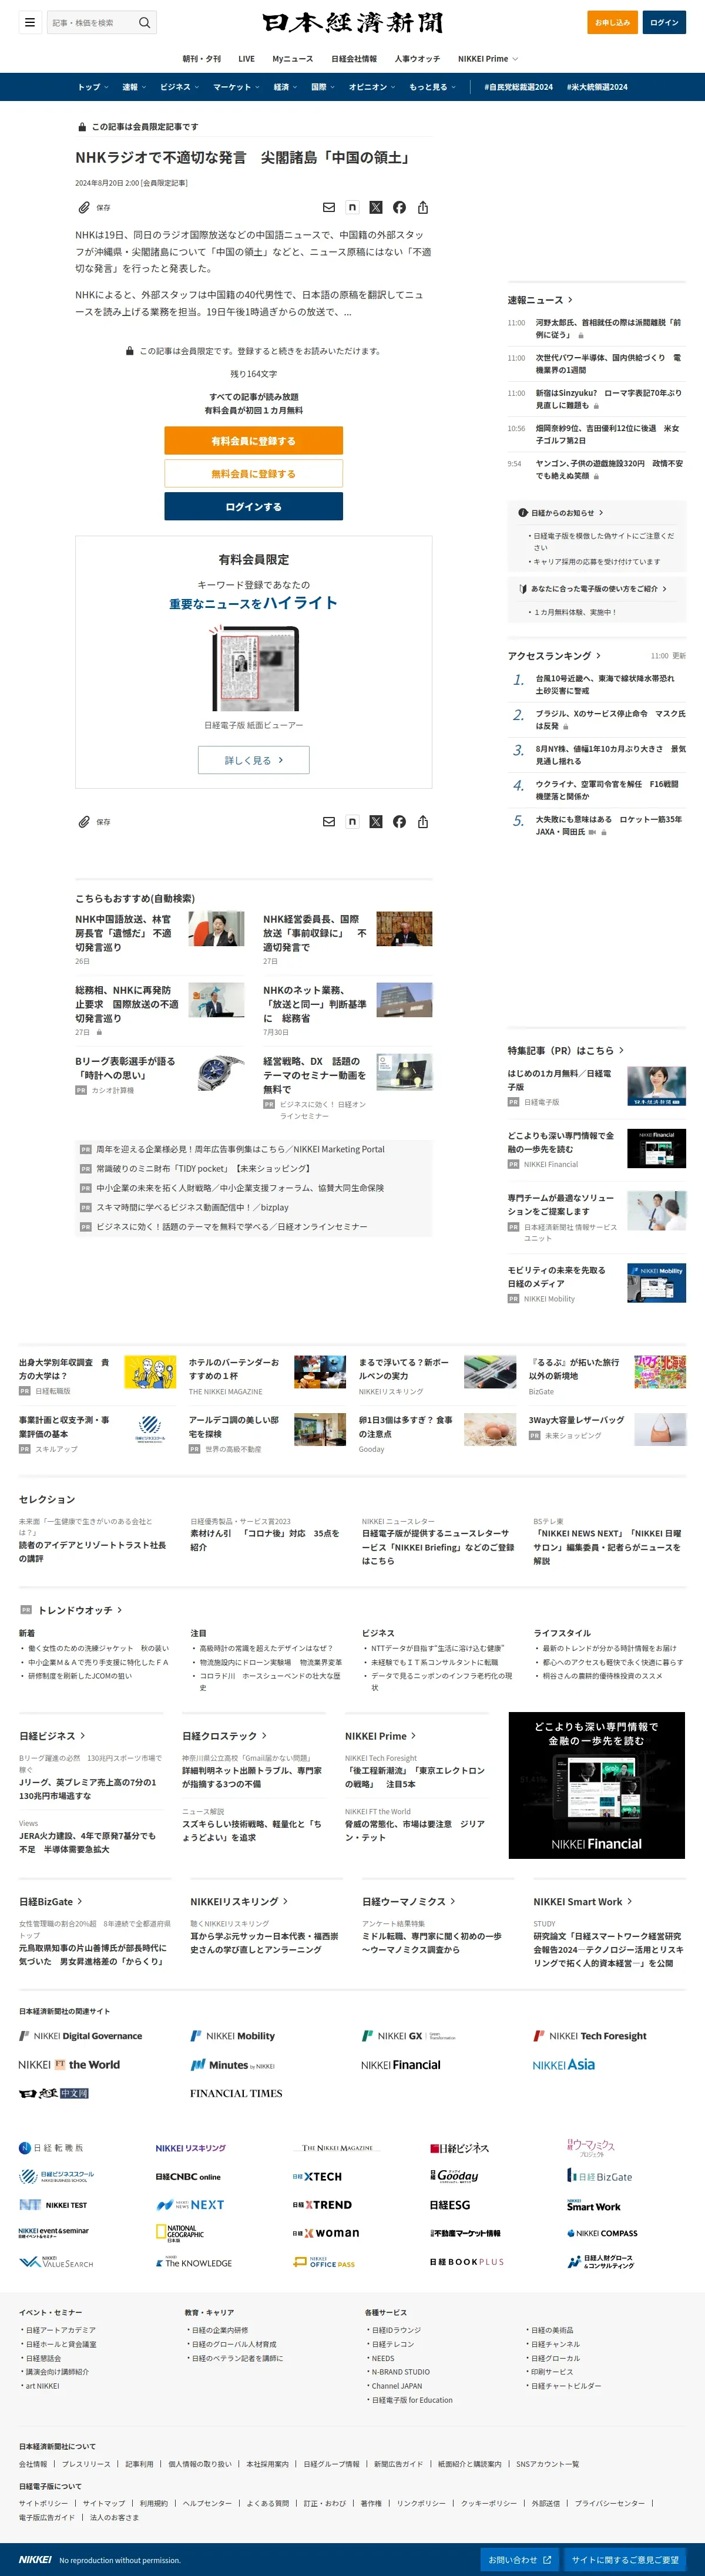Click the お問い合わせ footer button
The height and width of the screenshot is (2576, 705).
tap(519, 2560)
